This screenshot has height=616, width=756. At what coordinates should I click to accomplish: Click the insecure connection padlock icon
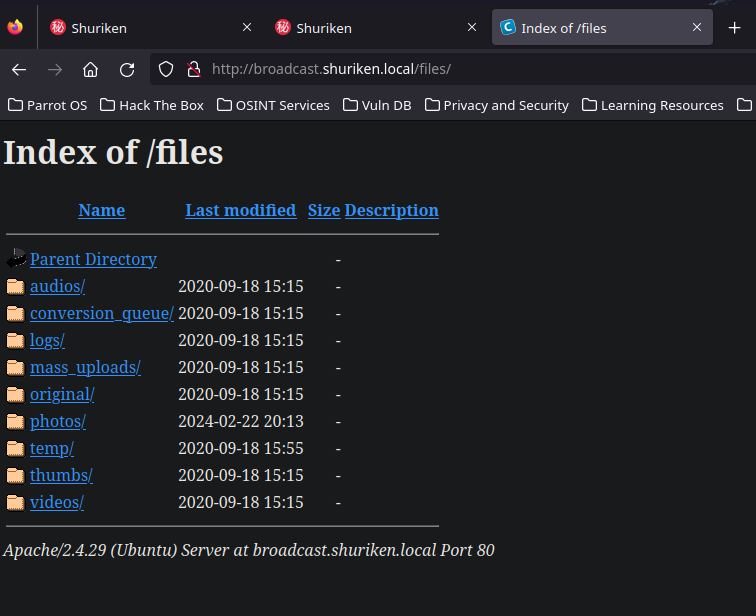[x=194, y=69]
